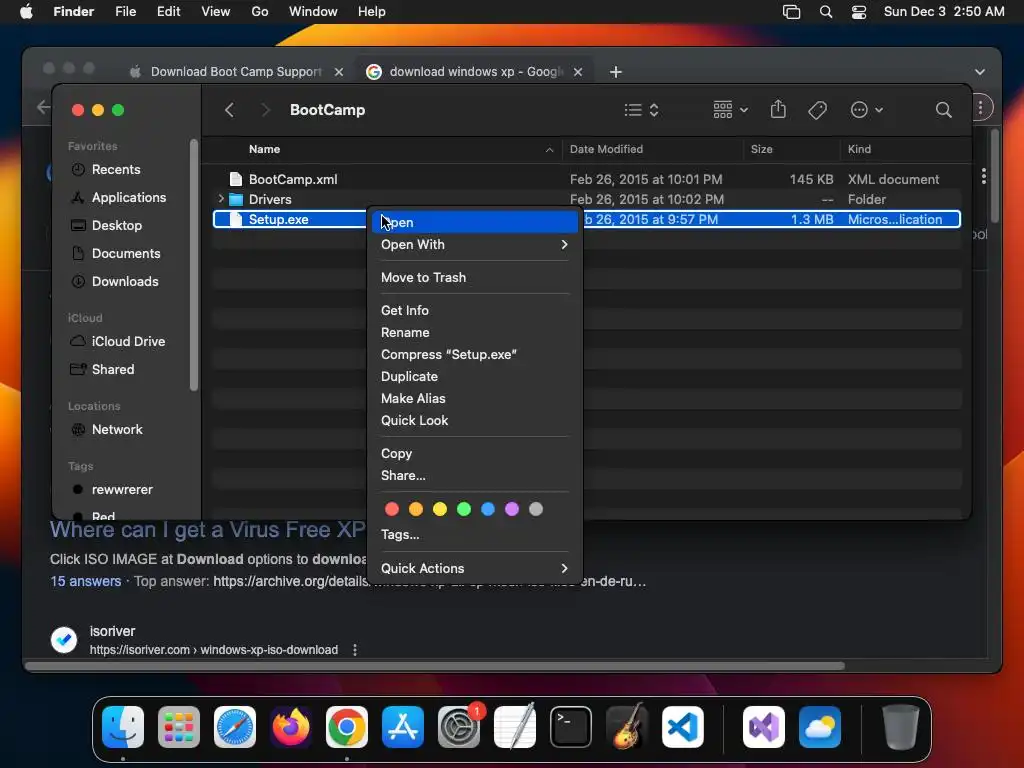The height and width of the screenshot is (768, 1024).
Task: Open the 15 answers link
Action: (x=86, y=581)
